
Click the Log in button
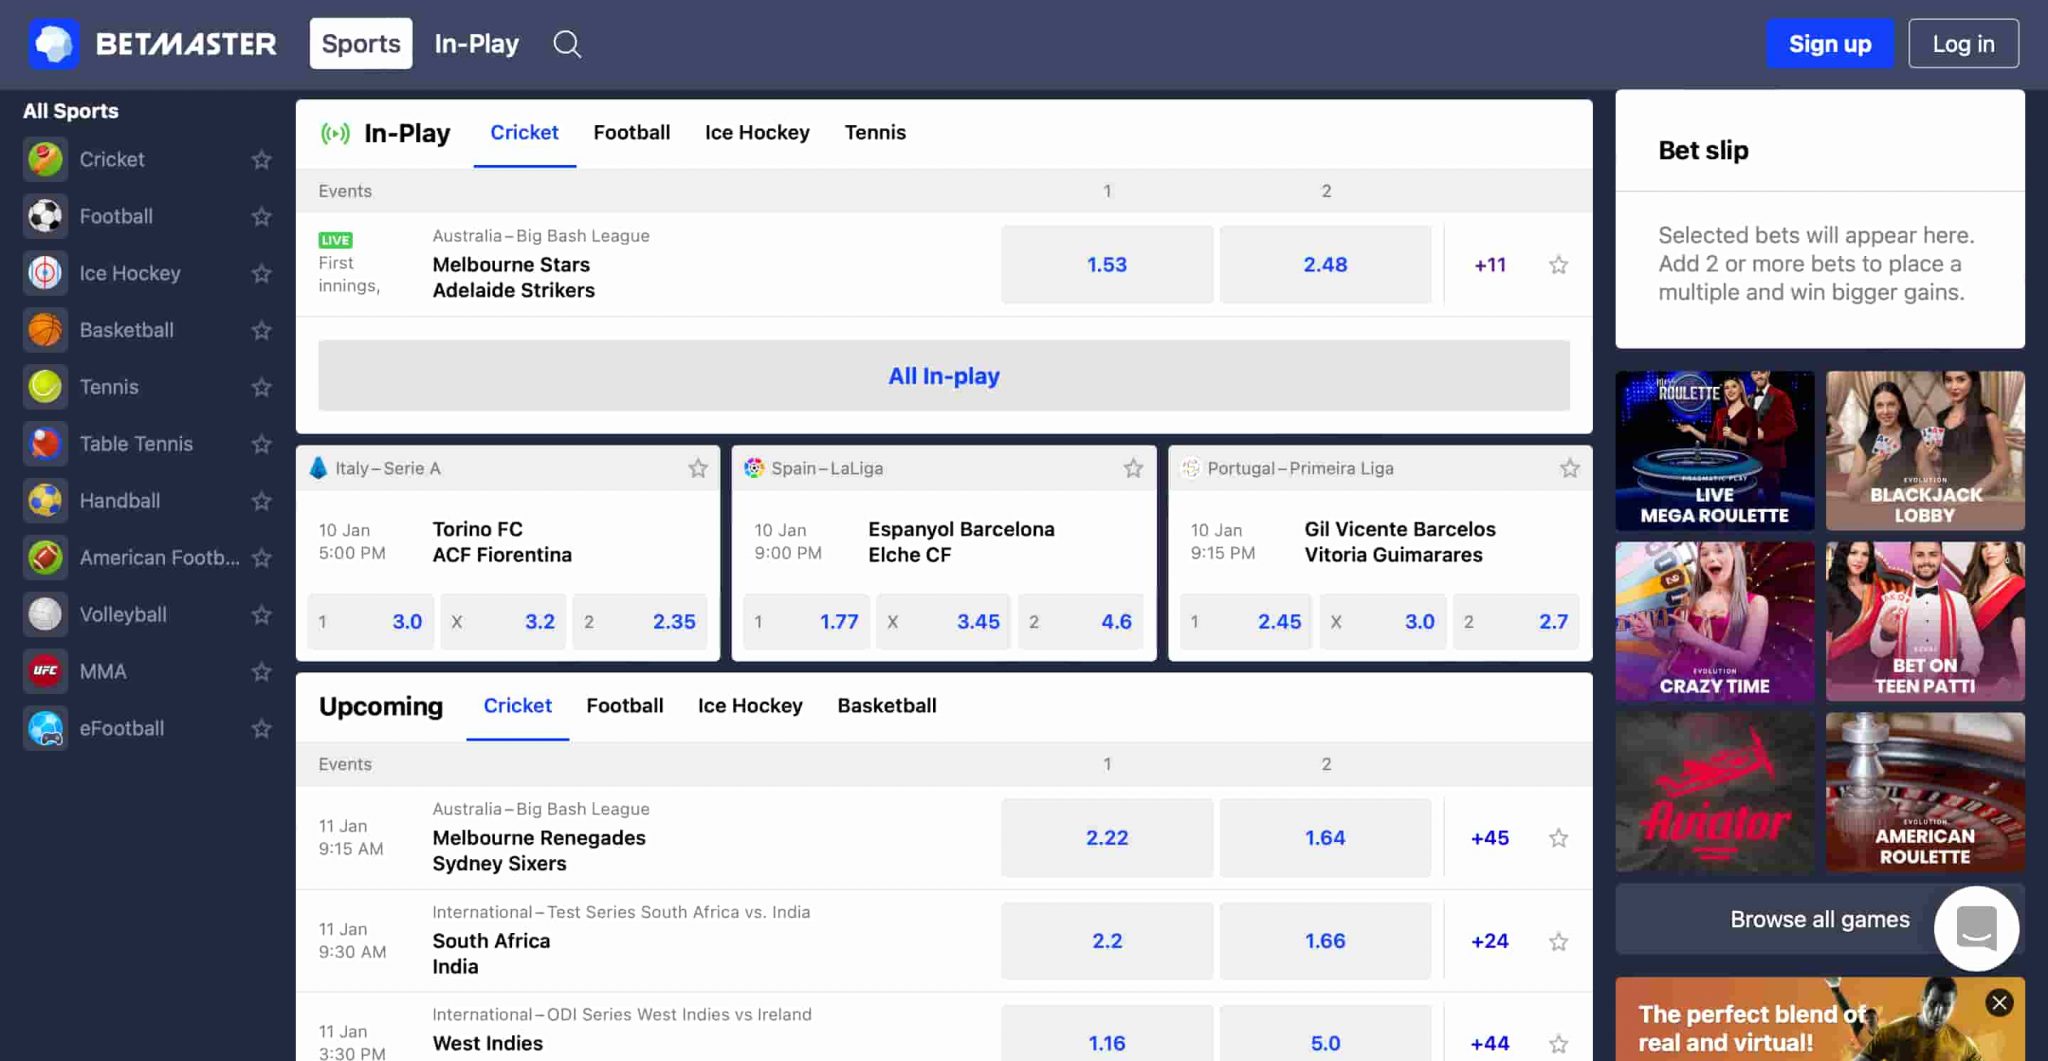click(1963, 44)
